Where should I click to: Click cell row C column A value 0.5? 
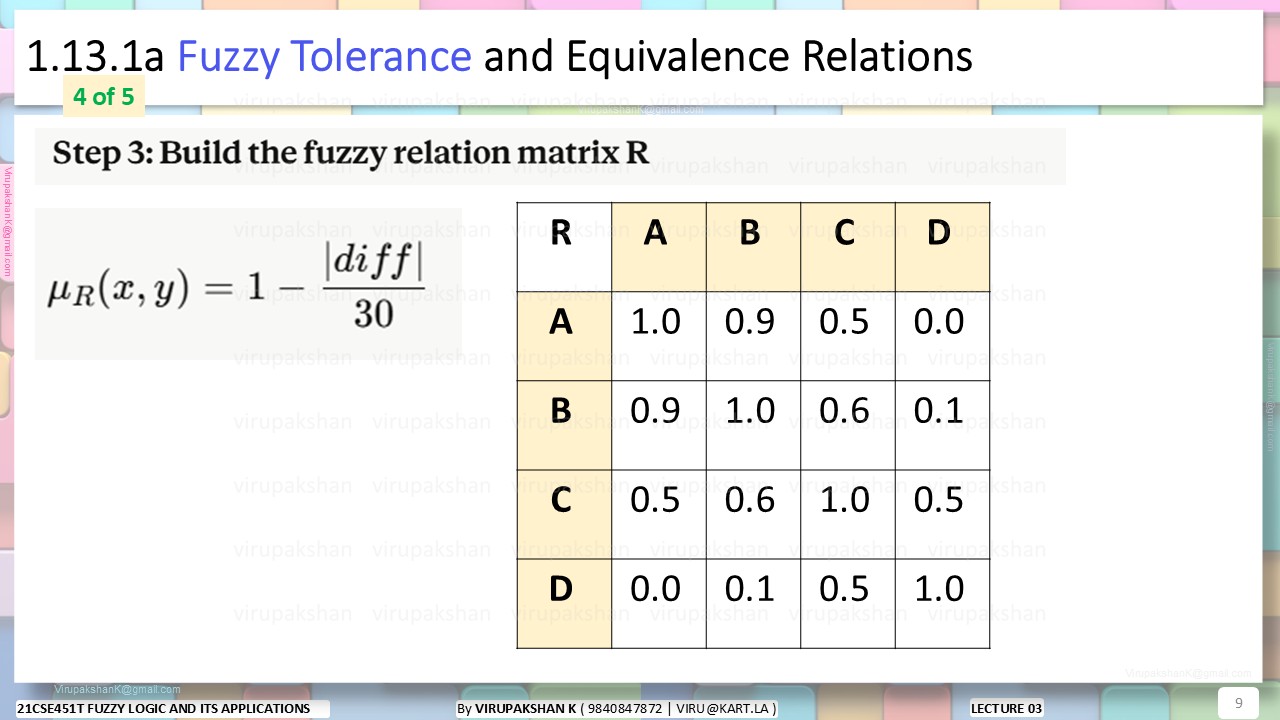coord(659,514)
